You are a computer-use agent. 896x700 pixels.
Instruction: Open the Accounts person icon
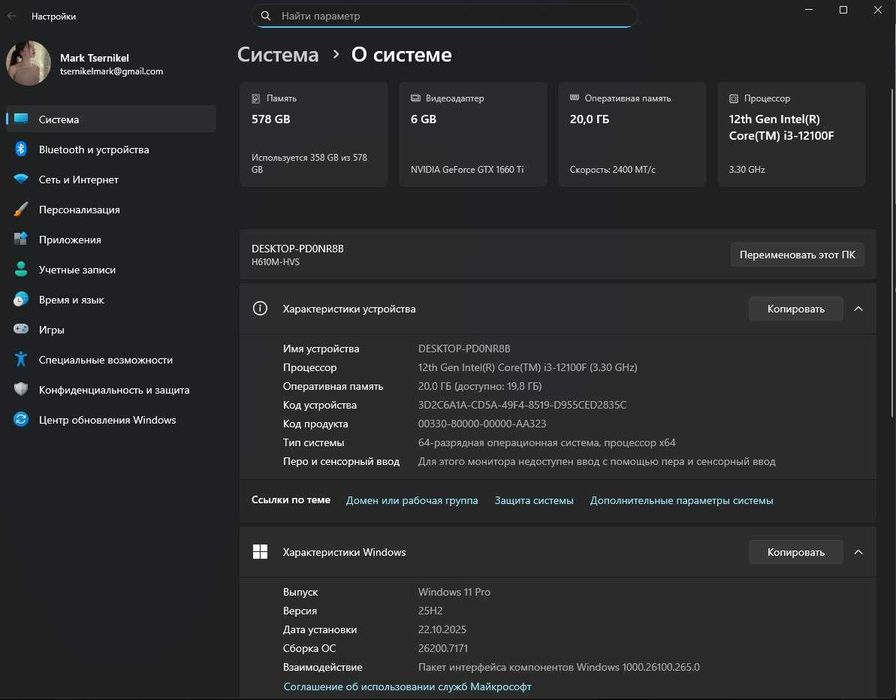tap(20, 269)
